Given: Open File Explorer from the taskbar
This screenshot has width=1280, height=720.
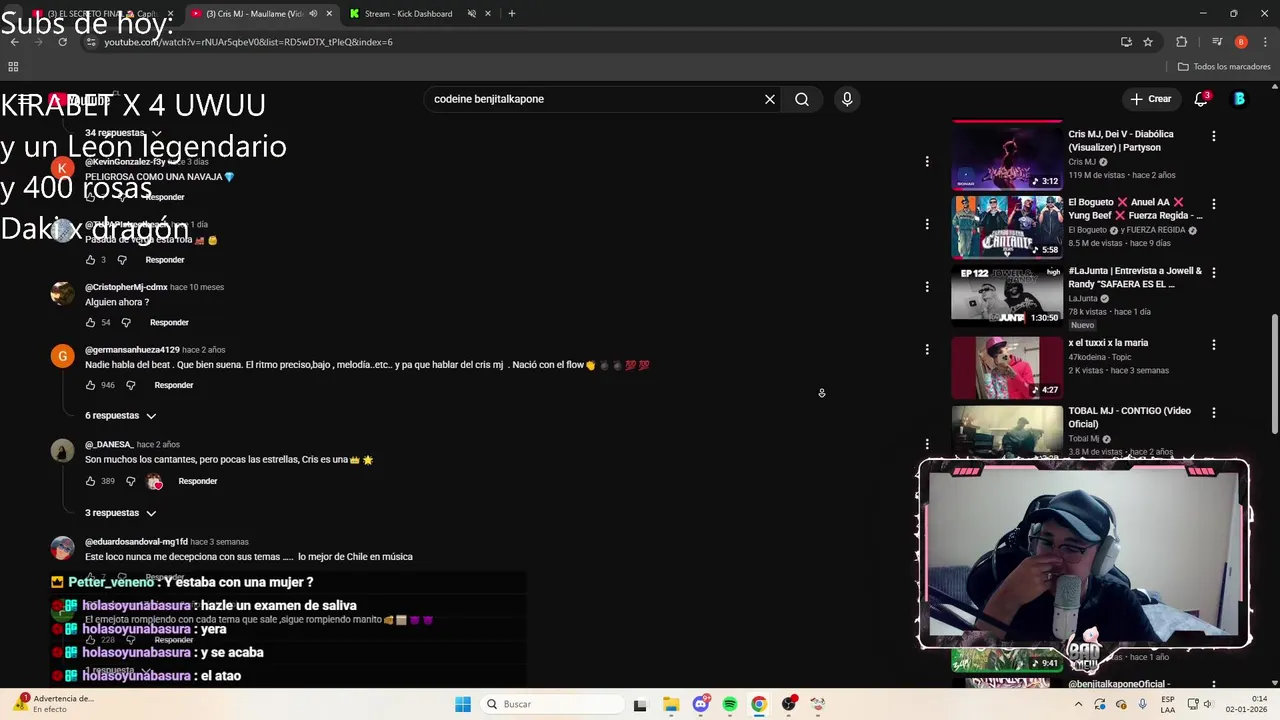Looking at the screenshot, I should pos(671,704).
